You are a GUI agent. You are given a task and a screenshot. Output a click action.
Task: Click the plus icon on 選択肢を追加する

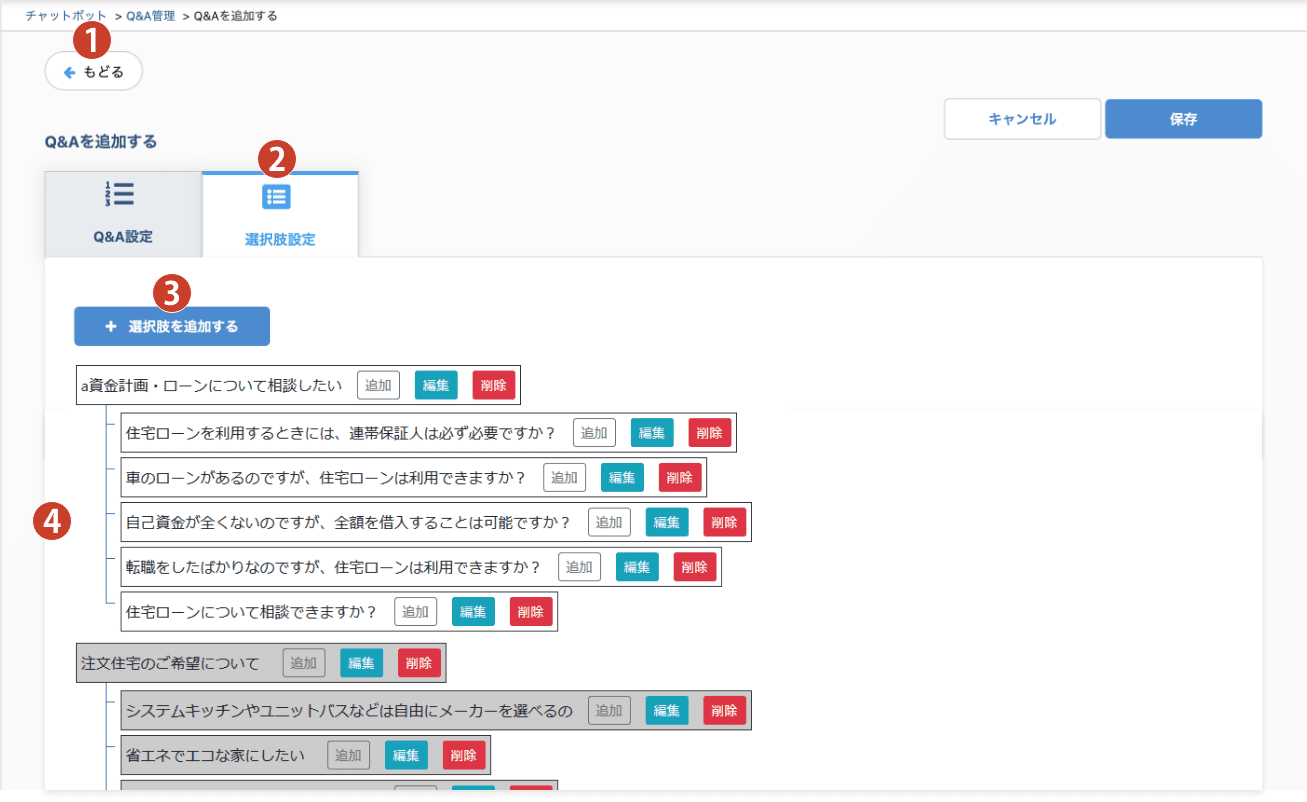tap(111, 326)
